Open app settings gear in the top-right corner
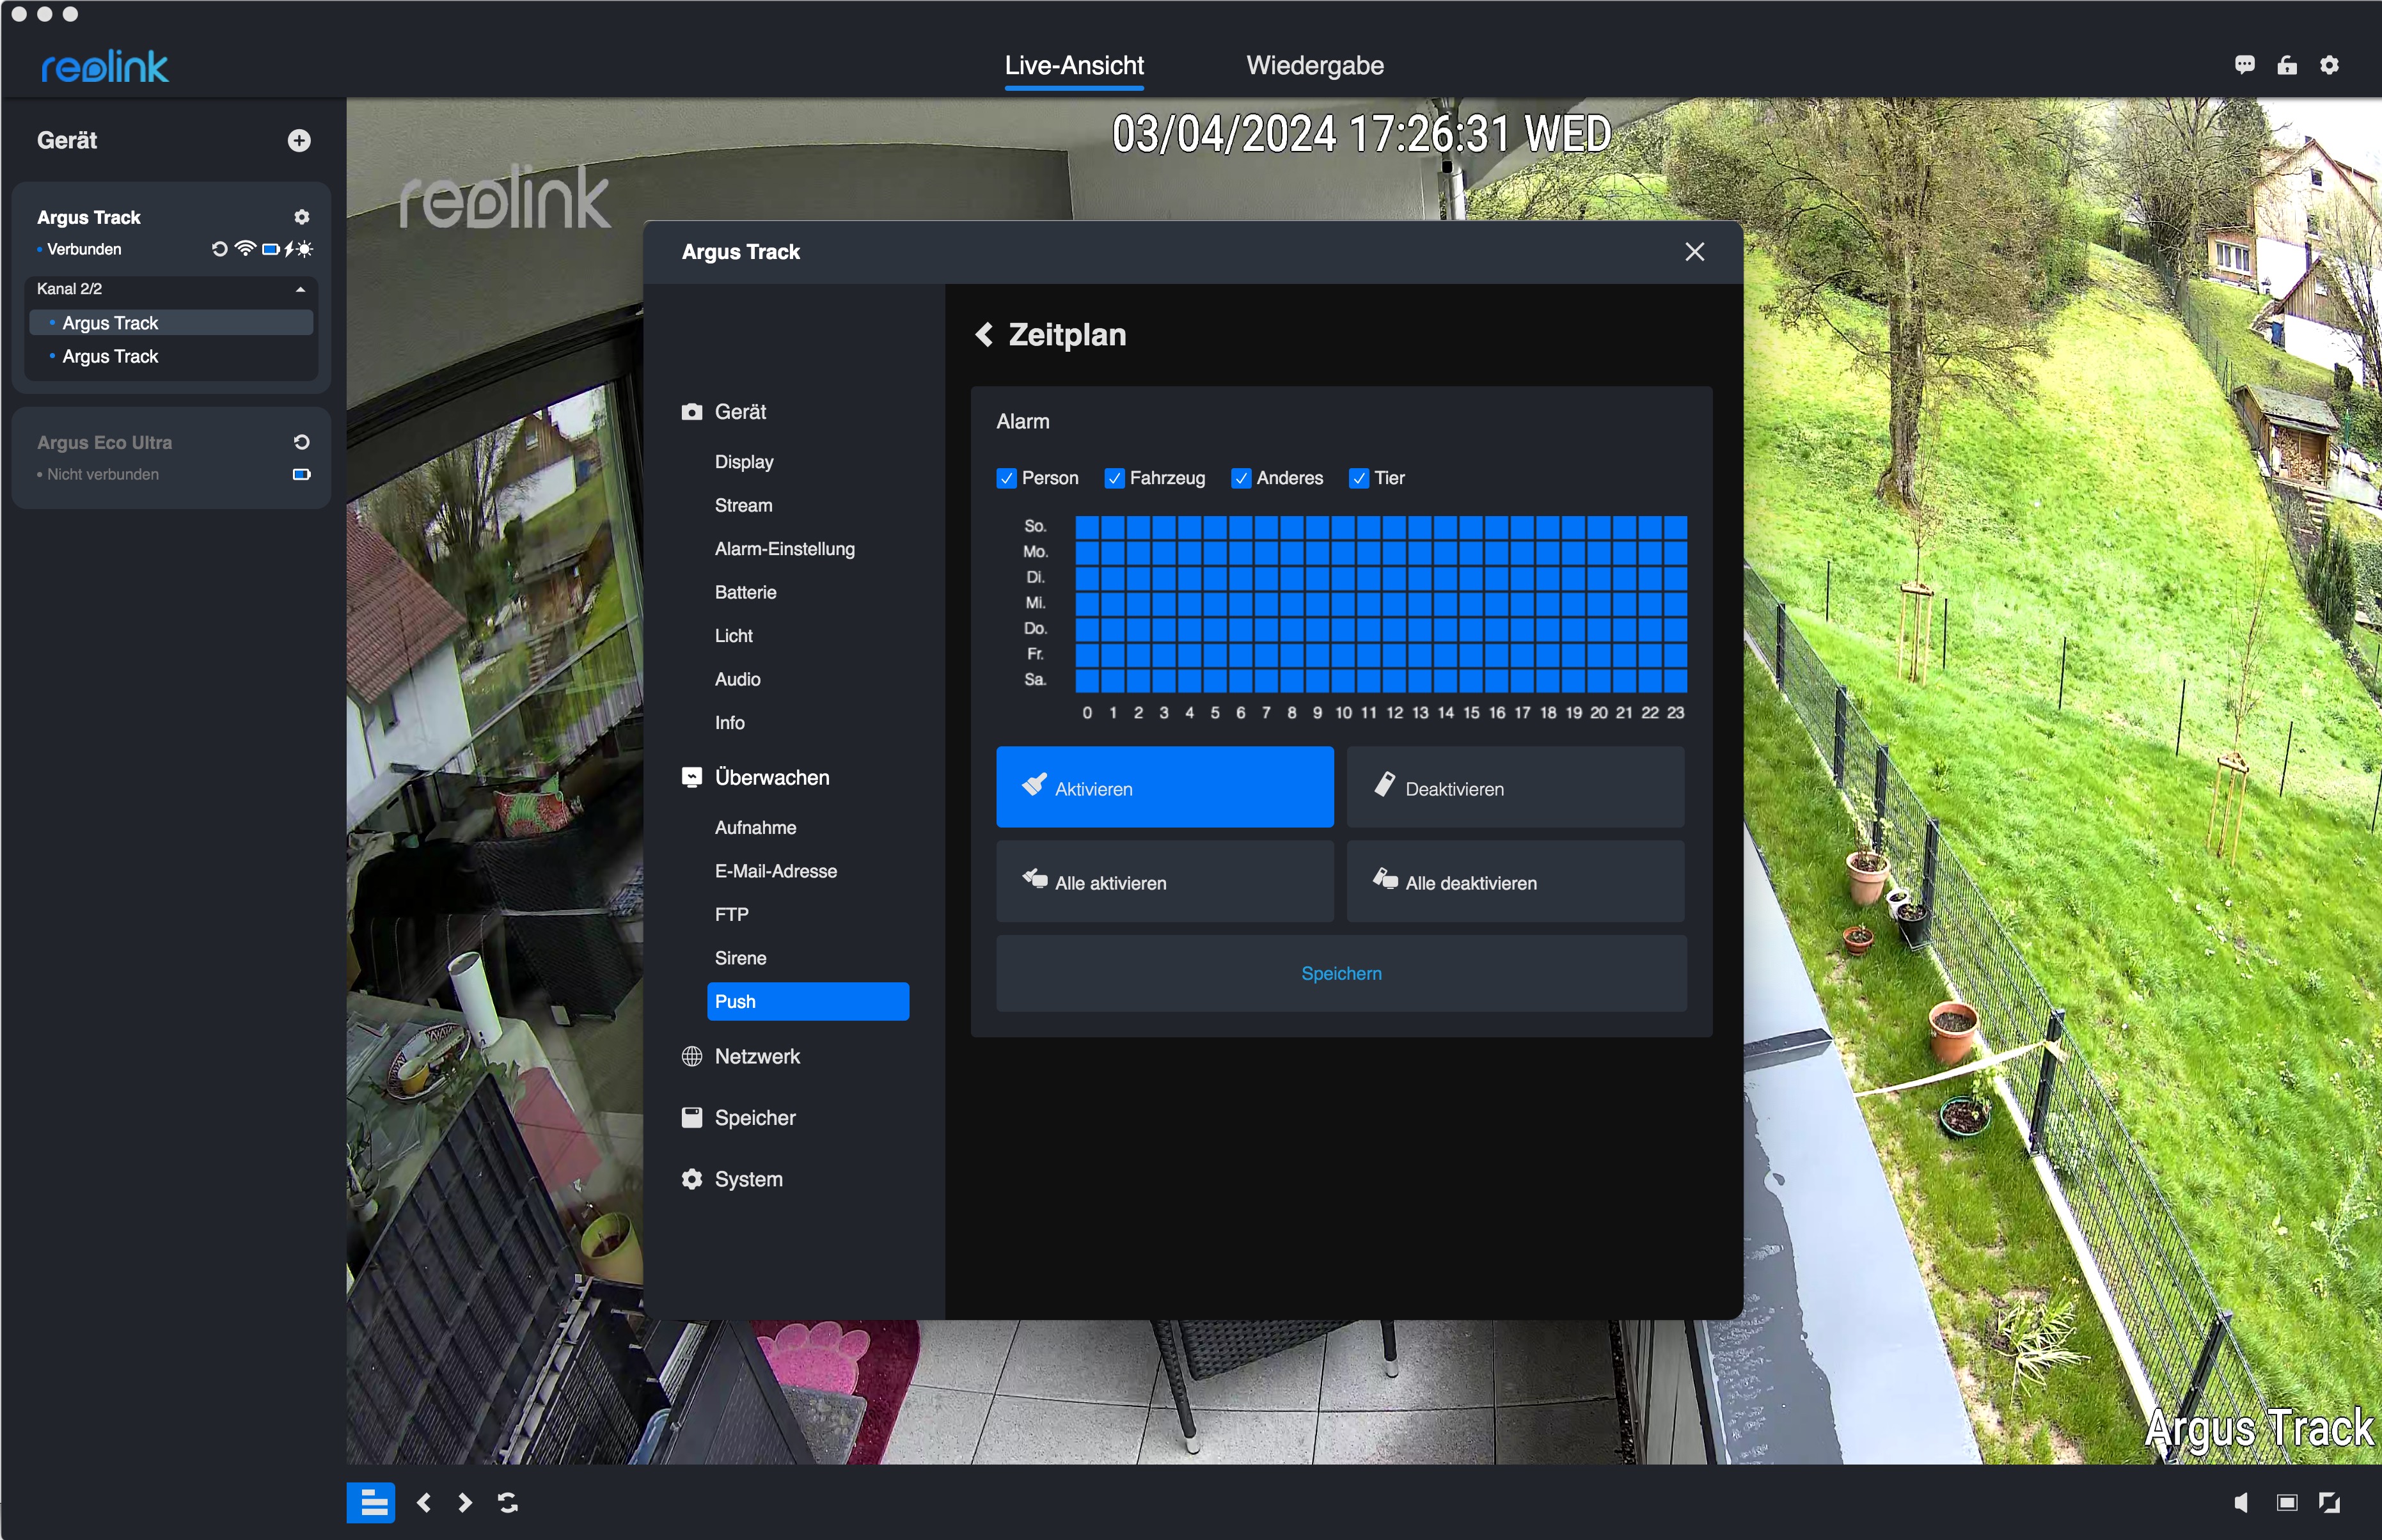This screenshot has height=1540, width=2382. pos(2329,65)
